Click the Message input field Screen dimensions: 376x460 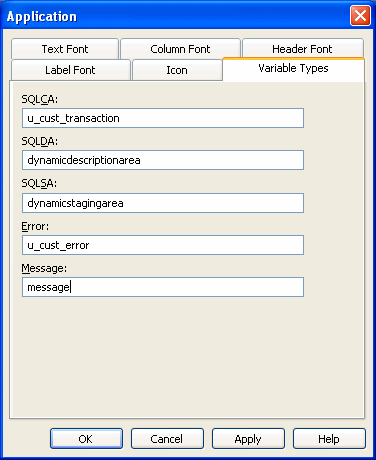(163, 287)
